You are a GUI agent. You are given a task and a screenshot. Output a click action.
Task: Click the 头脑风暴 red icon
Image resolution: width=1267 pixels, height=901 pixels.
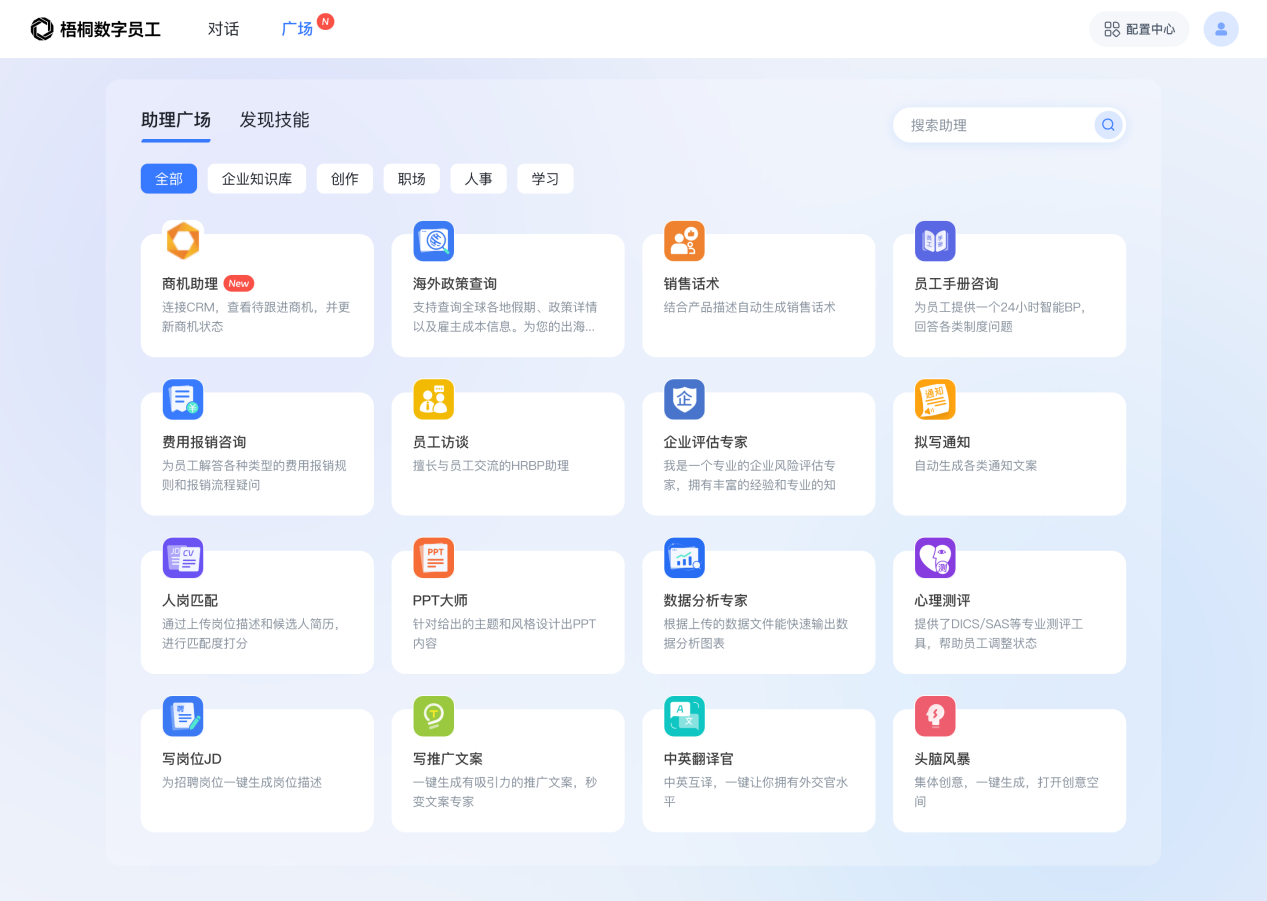[x=936, y=717]
